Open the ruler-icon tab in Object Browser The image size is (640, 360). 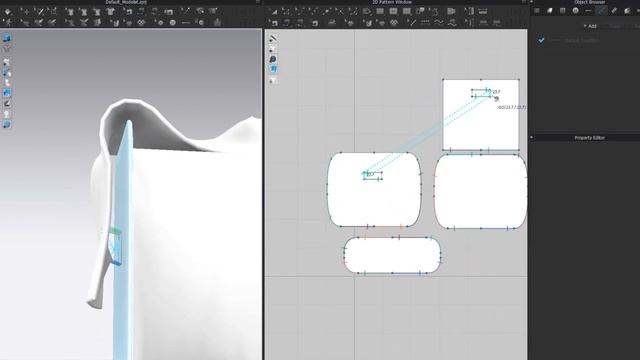[x=614, y=11]
